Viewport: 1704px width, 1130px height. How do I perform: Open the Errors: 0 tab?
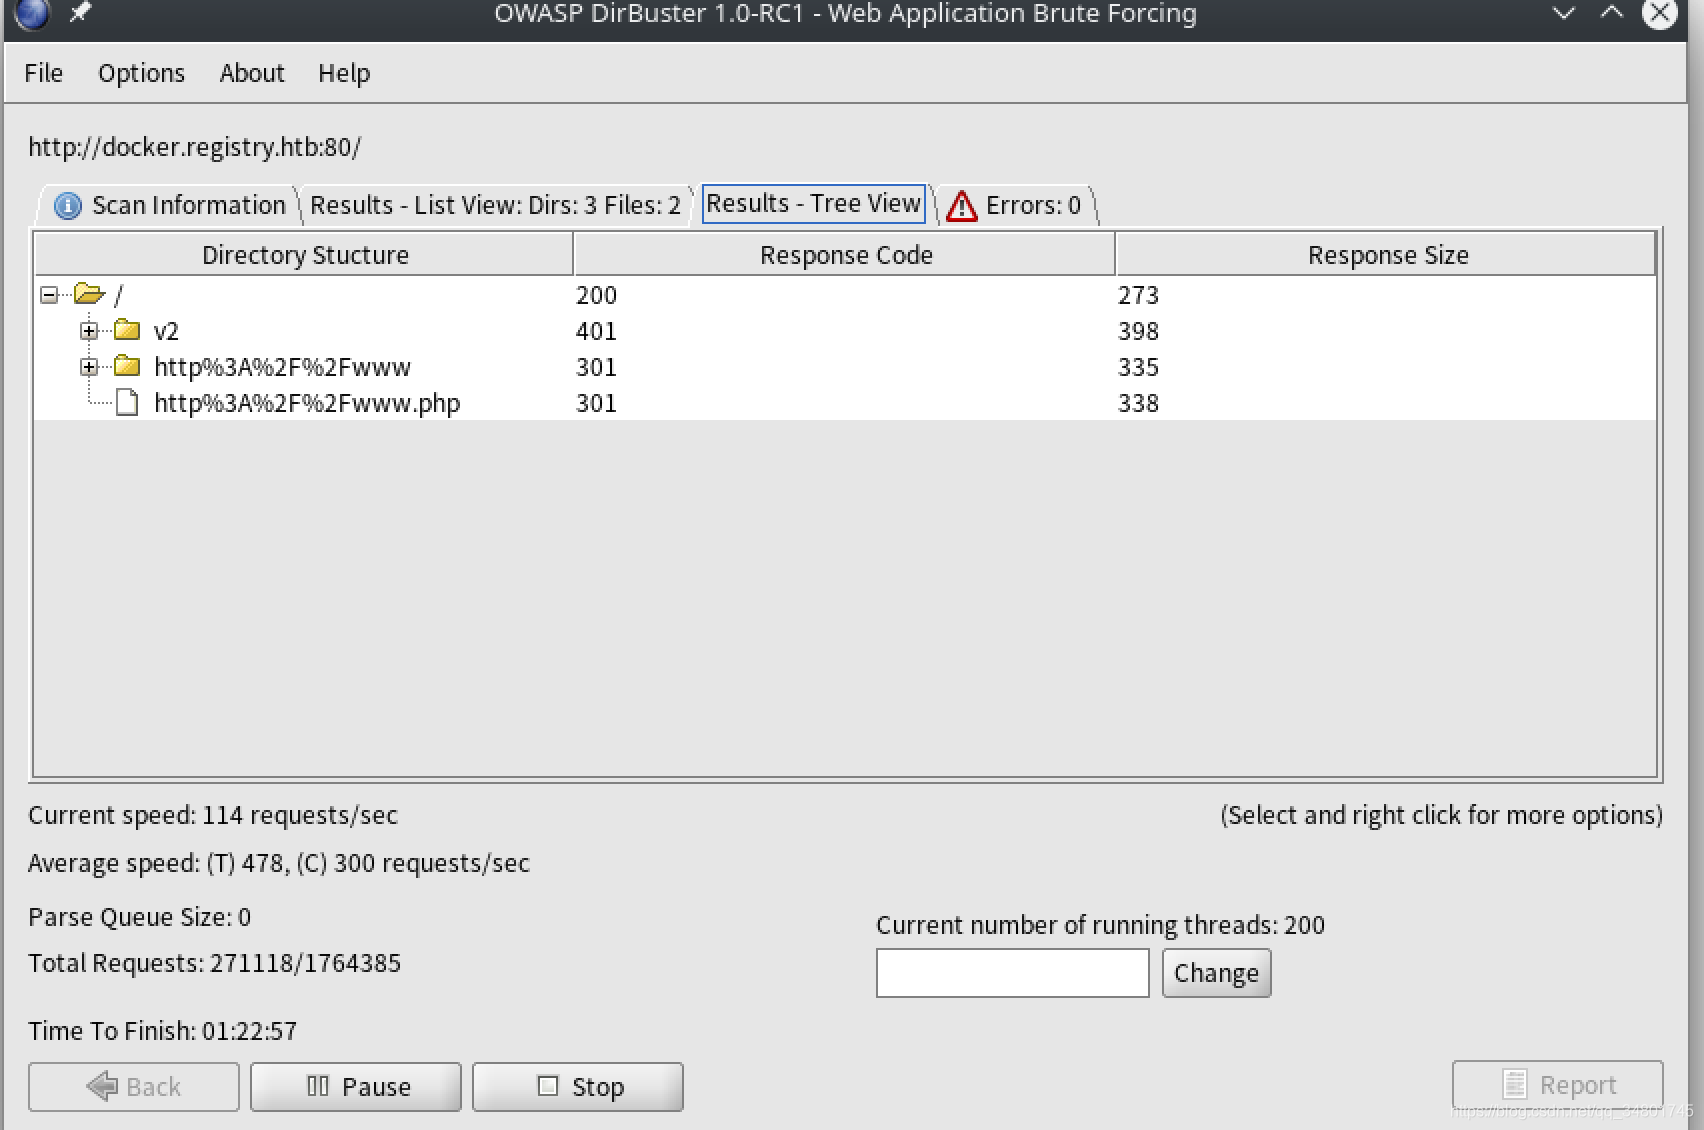[1015, 205]
